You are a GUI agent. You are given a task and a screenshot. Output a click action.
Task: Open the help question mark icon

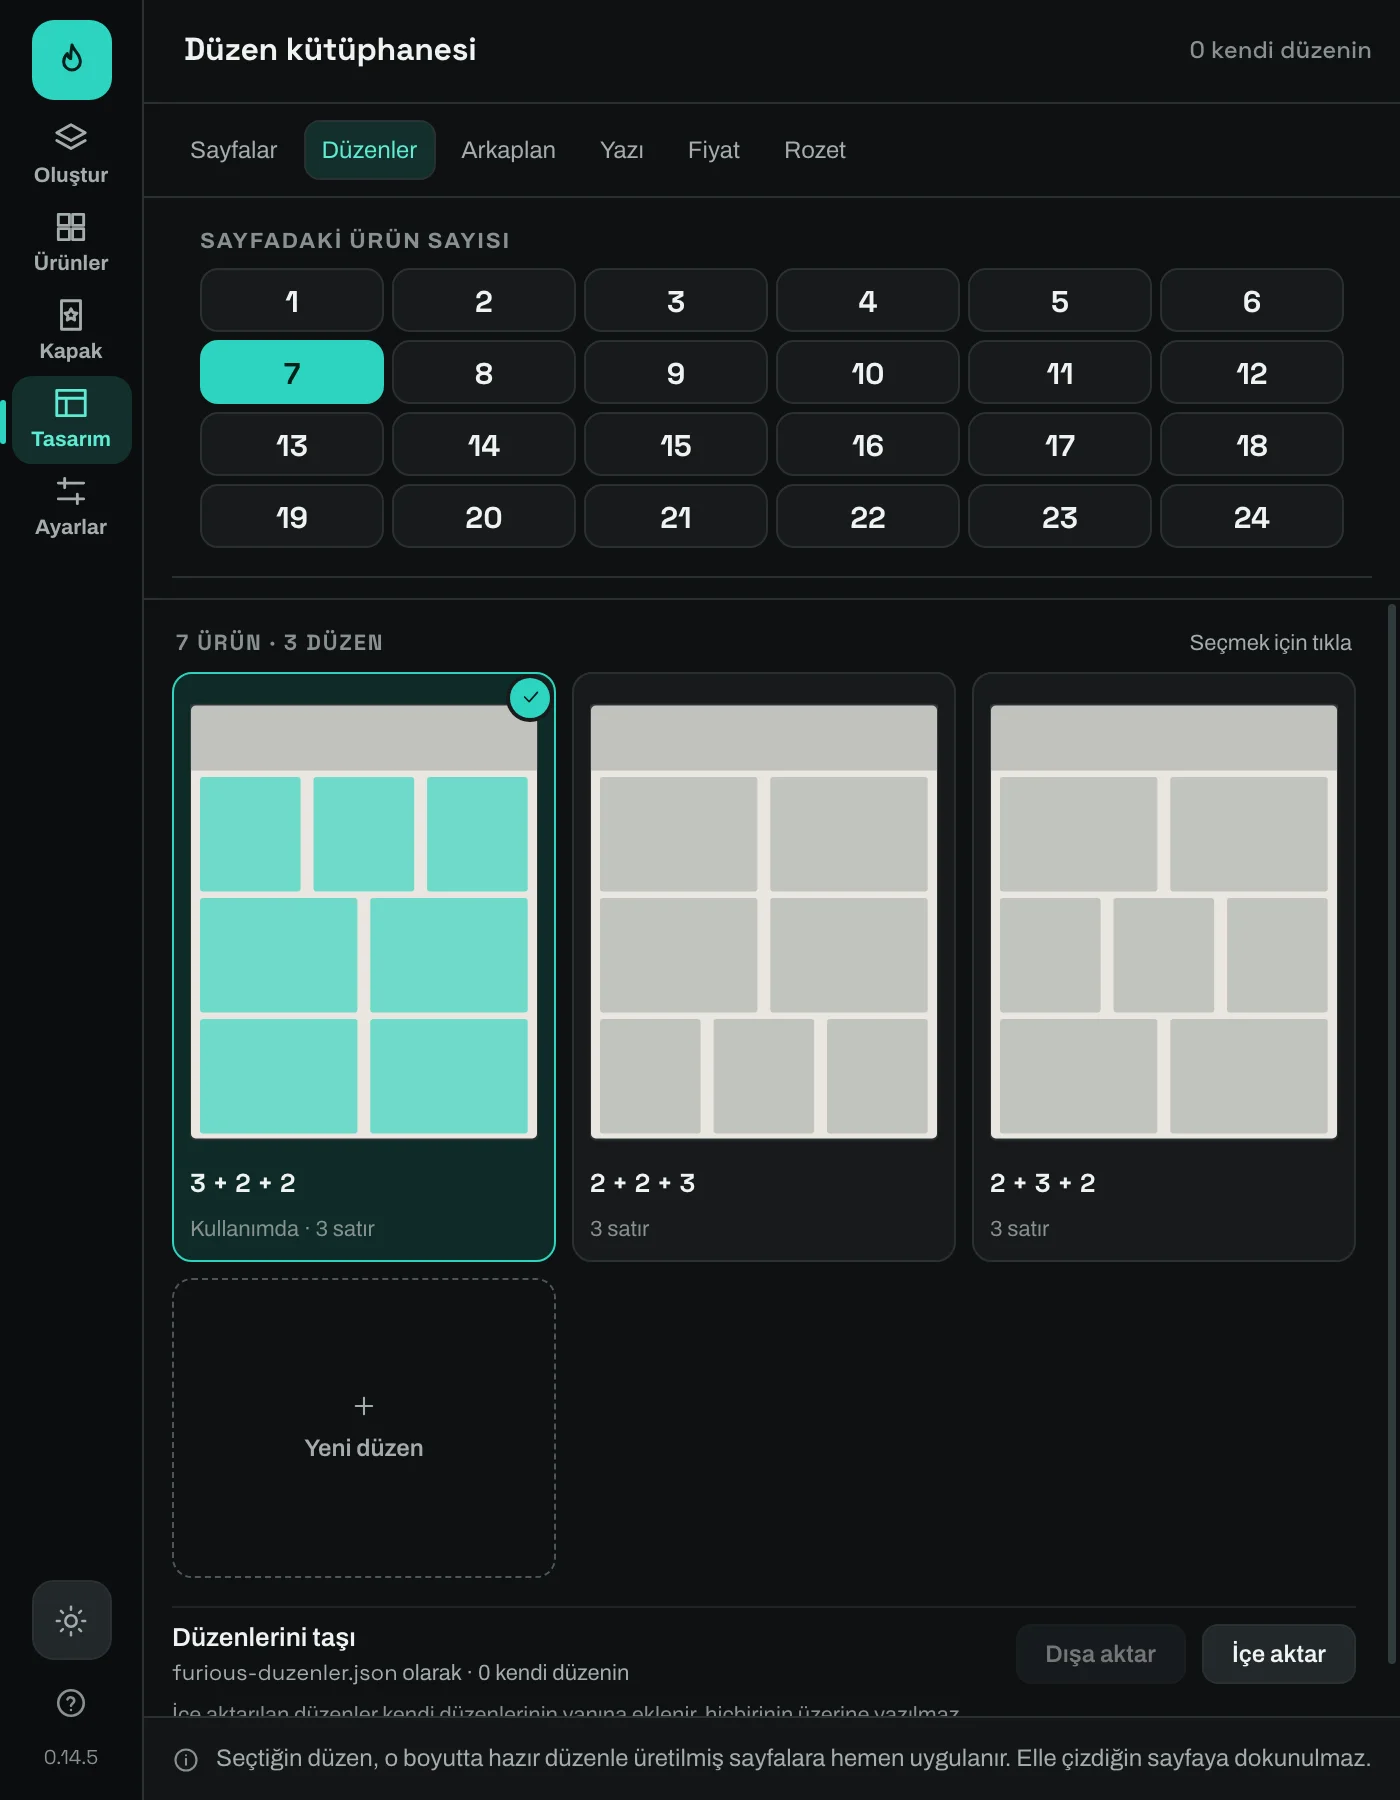71,1703
